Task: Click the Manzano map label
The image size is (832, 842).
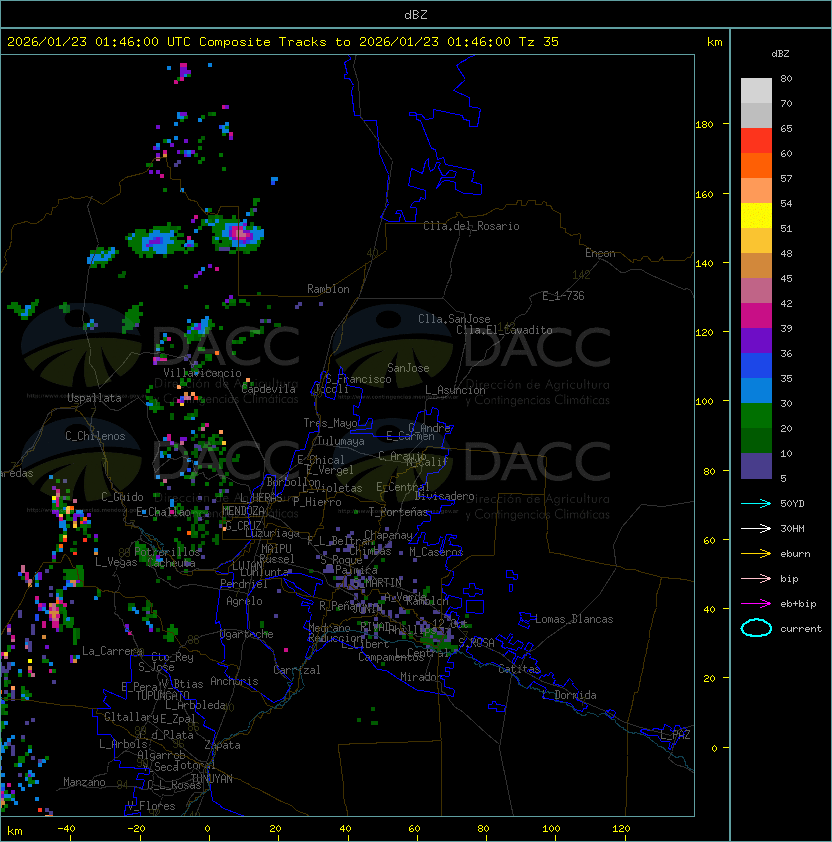Action: tap(84, 782)
